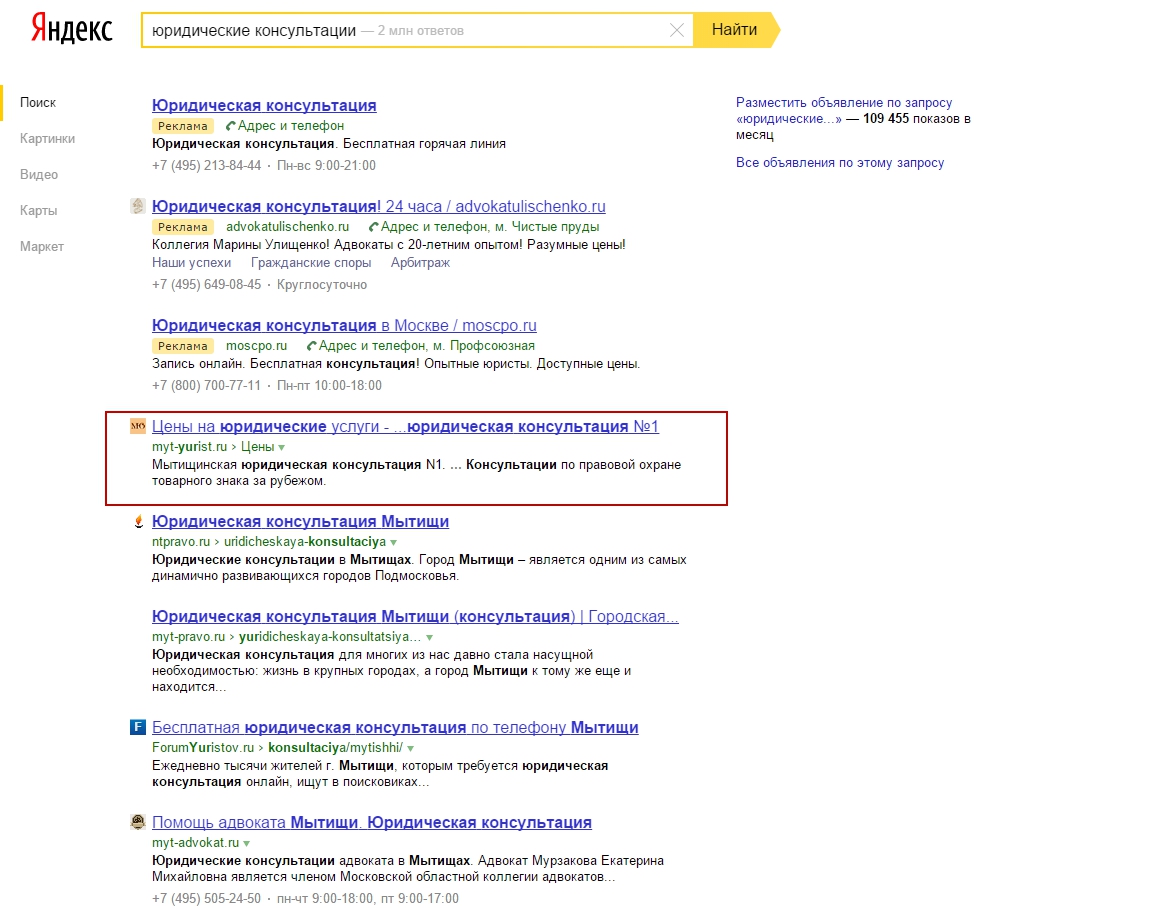Click the phone number +7 (495) 649-08-45

[x=206, y=284]
